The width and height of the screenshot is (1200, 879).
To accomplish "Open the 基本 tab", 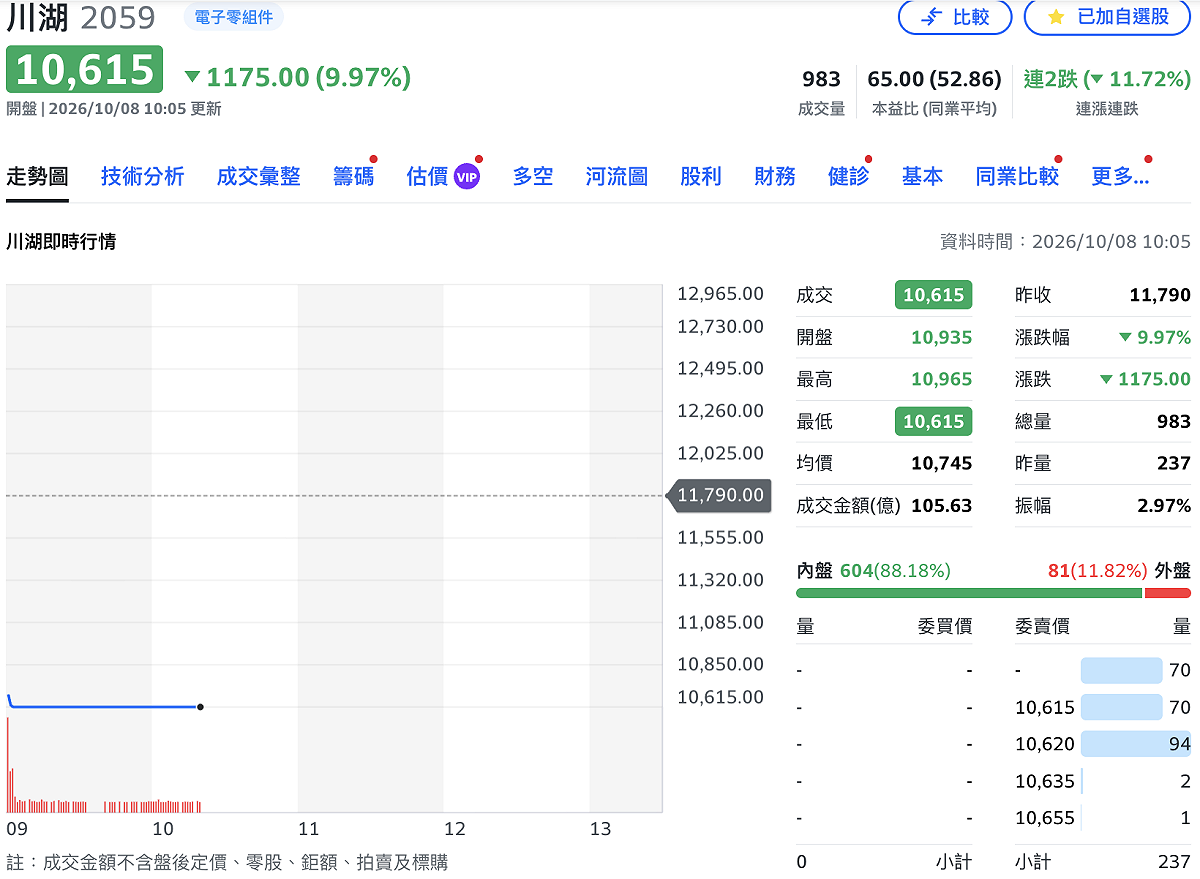I will click(x=922, y=177).
